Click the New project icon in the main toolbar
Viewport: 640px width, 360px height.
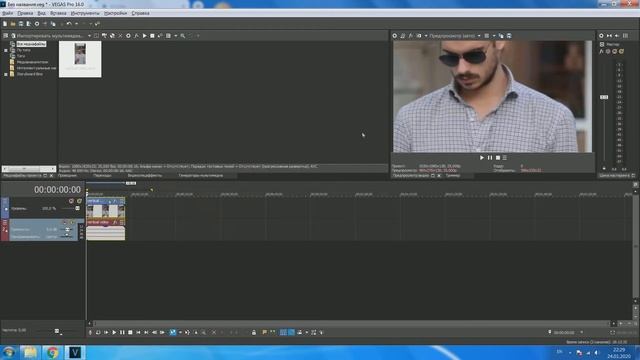5,24
